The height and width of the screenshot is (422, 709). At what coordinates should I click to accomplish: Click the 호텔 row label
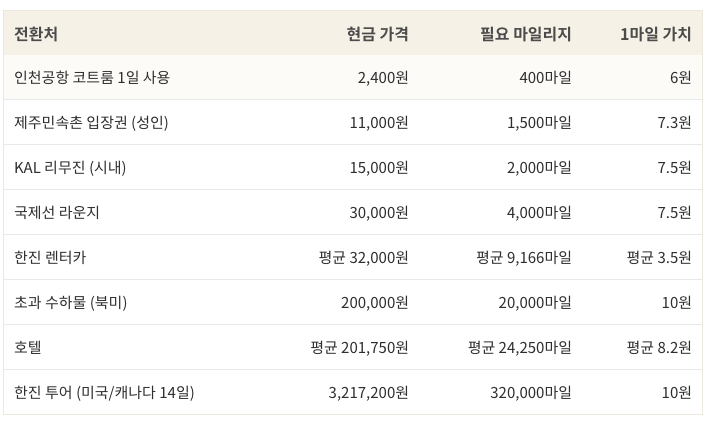tap(28, 347)
